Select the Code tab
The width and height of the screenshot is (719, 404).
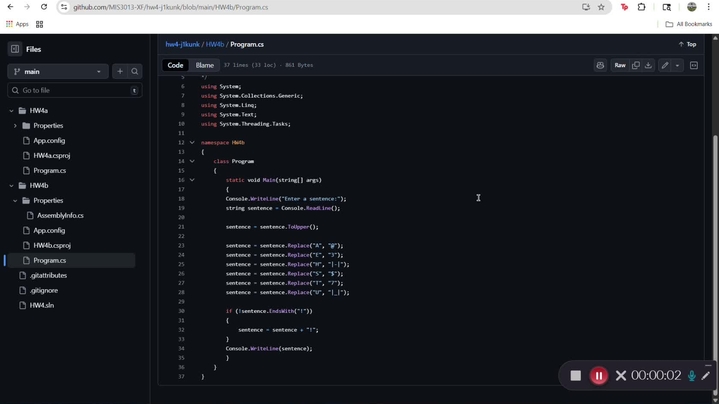click(175, 65)
